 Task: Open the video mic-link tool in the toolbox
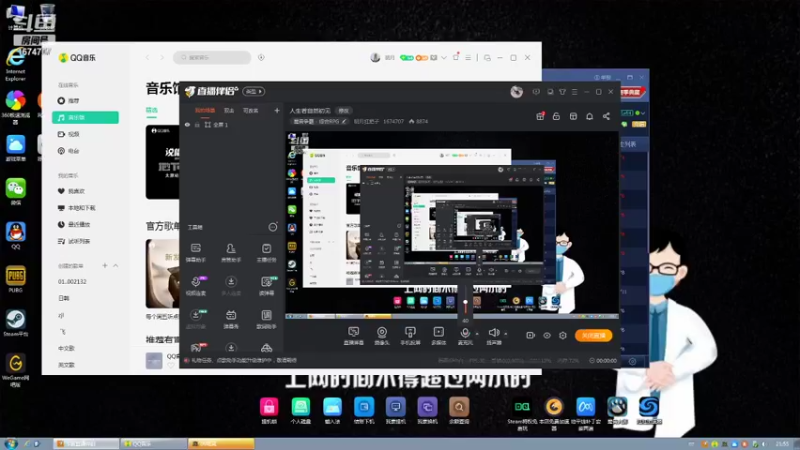click(196, 286)
